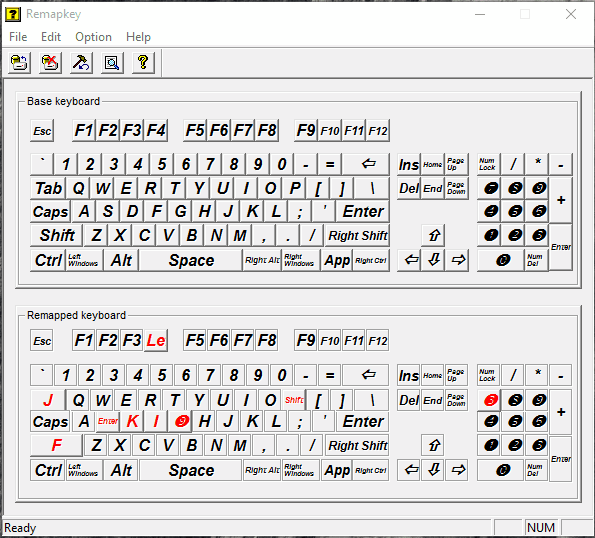Viewport: 595px width, 538px height.
Task: Click the Save and Exit toolbar icon
Action: 19,63
